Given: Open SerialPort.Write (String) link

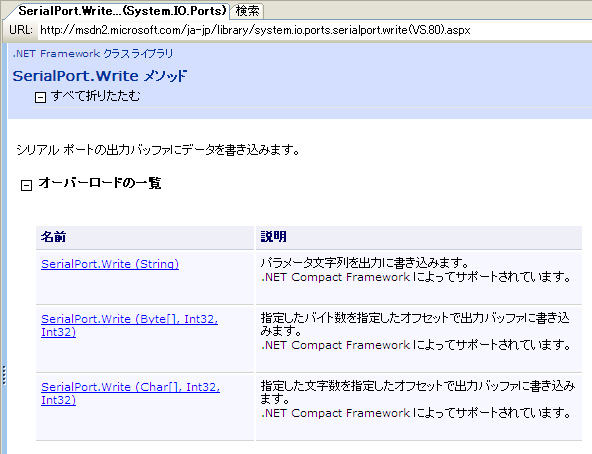Looking at the screenshot, I should point(110,264).
